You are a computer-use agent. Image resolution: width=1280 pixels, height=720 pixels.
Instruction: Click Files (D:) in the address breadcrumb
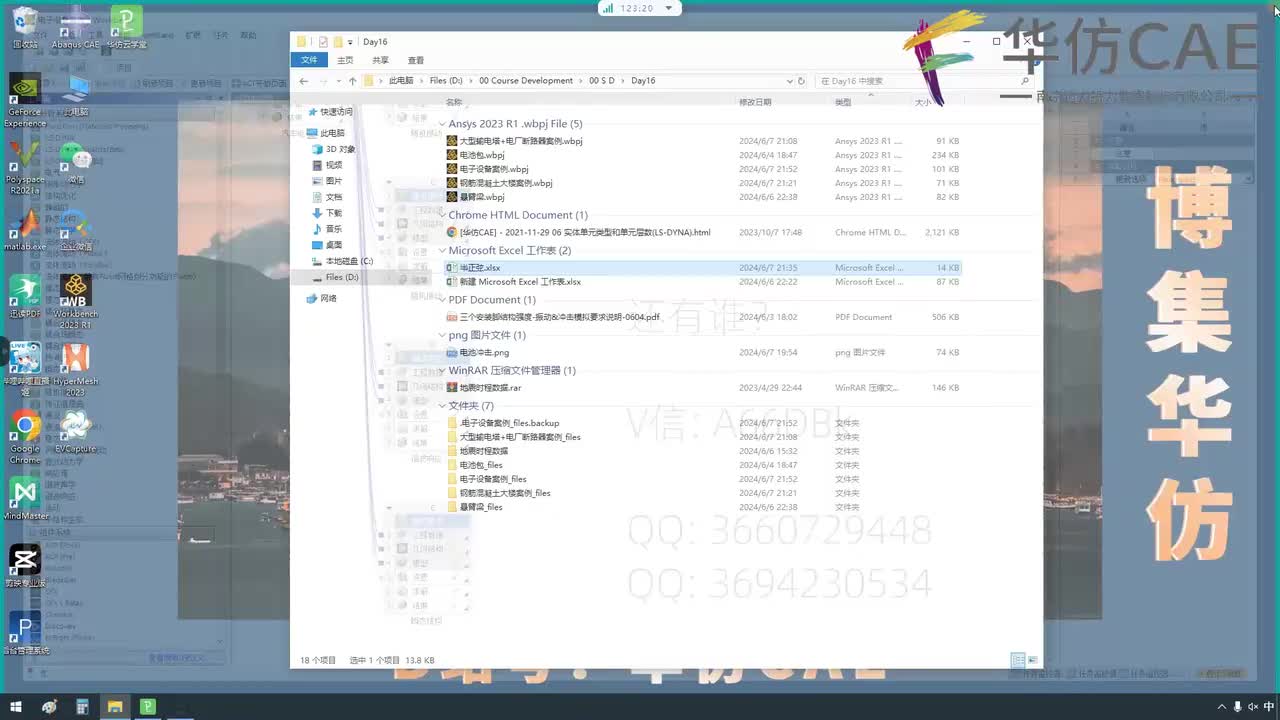coord(446,81)
